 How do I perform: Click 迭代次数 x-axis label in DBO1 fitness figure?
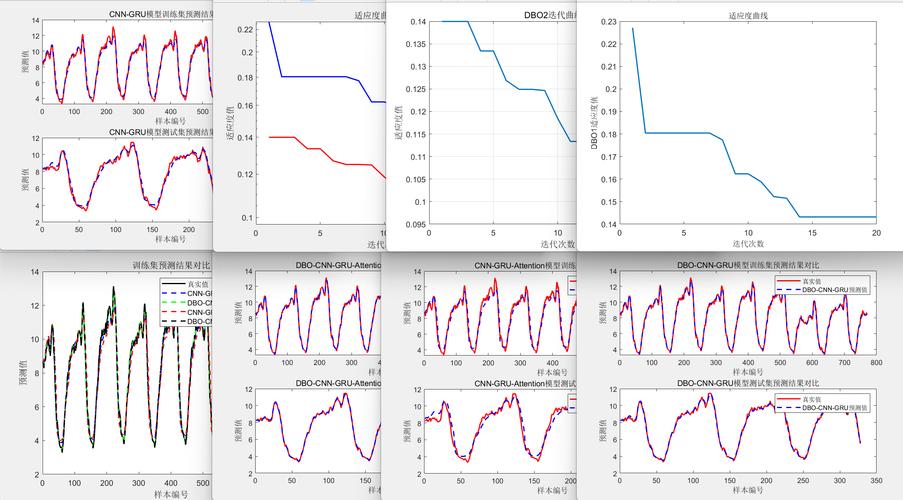pos(748,244)
